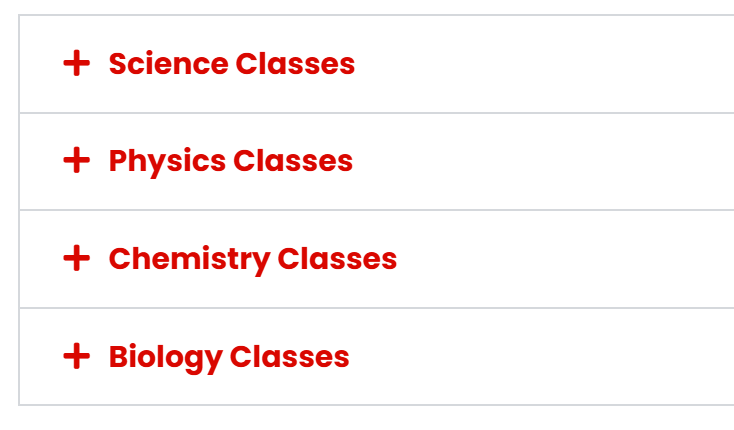
Task: Expand the Physics Classes accordion heading
Action: coord(230,161)
